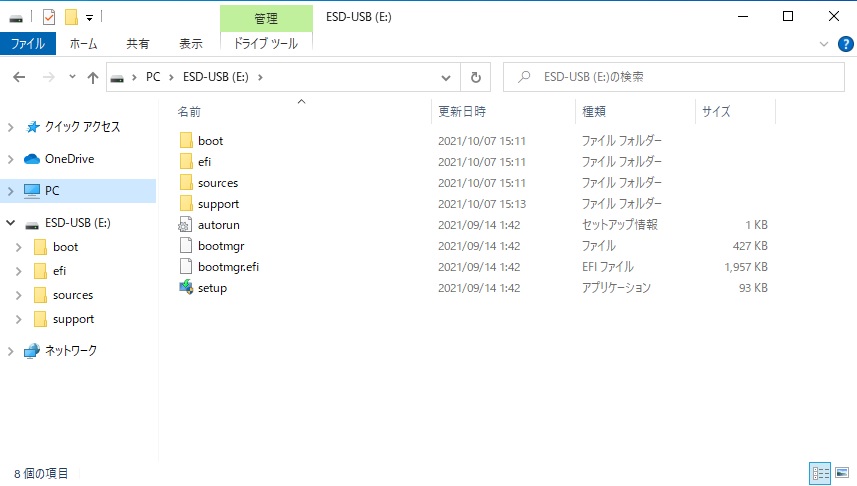Image resolution: width=857 pixels, height=486 pixels.
Task: Click the 8 個の項目 status text
Action: pyautogui.click(x=41, y=473)
